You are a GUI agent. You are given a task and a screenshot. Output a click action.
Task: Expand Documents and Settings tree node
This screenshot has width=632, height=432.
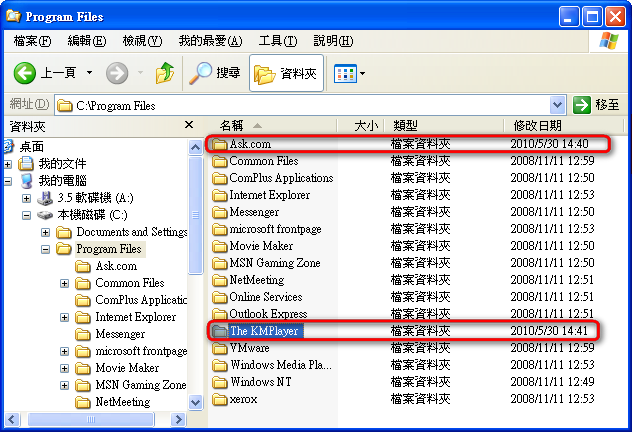point(46,233)
